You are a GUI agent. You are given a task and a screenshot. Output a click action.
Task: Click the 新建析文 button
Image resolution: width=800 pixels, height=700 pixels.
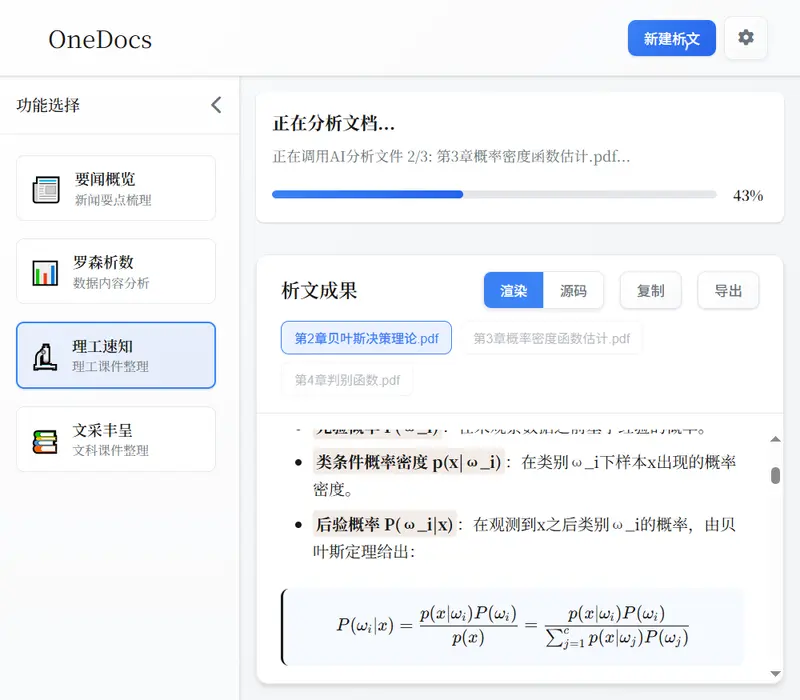click(671, 36)
